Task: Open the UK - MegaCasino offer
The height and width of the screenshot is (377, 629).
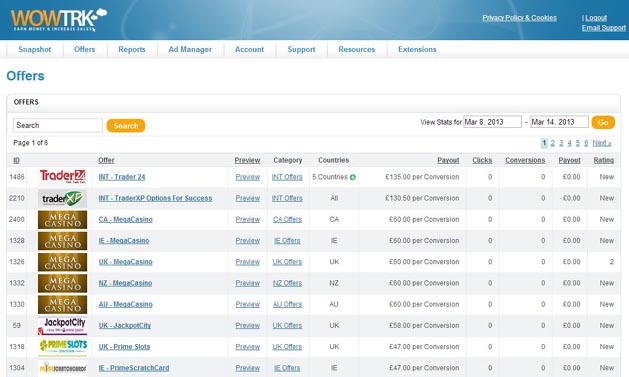Action: coord(126,262)
